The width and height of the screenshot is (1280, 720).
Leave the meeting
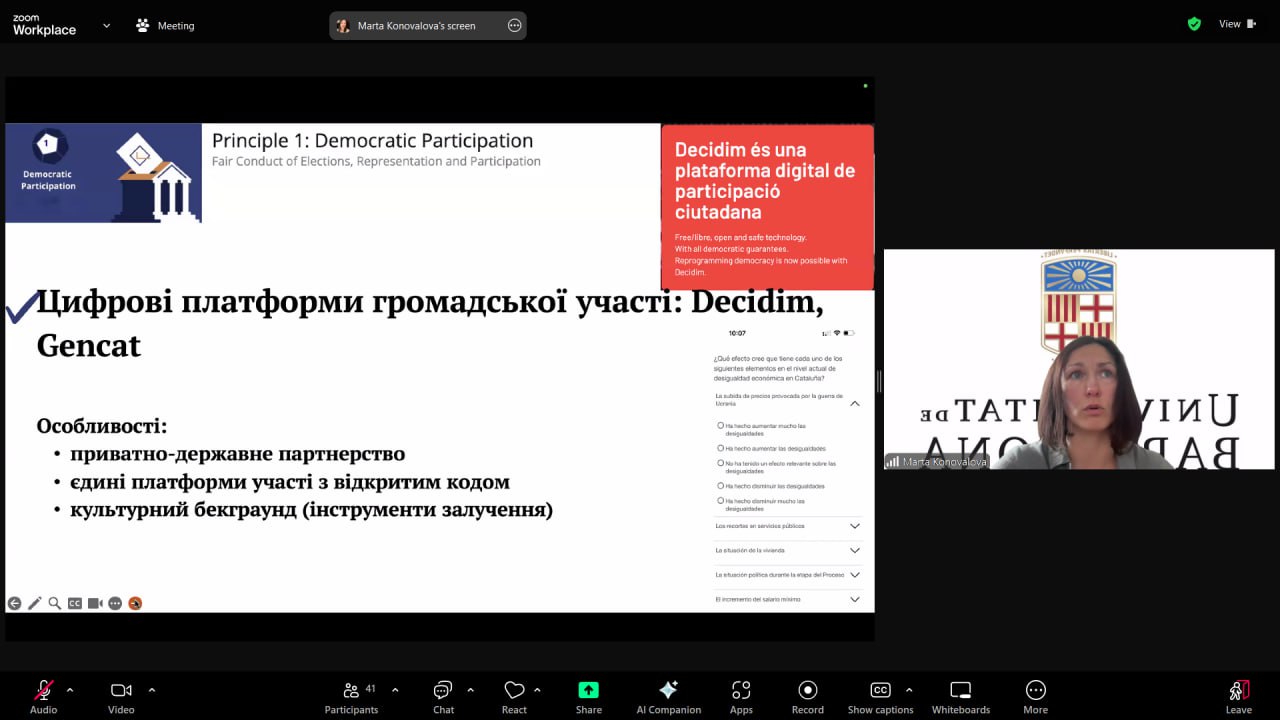(1239, 696)
